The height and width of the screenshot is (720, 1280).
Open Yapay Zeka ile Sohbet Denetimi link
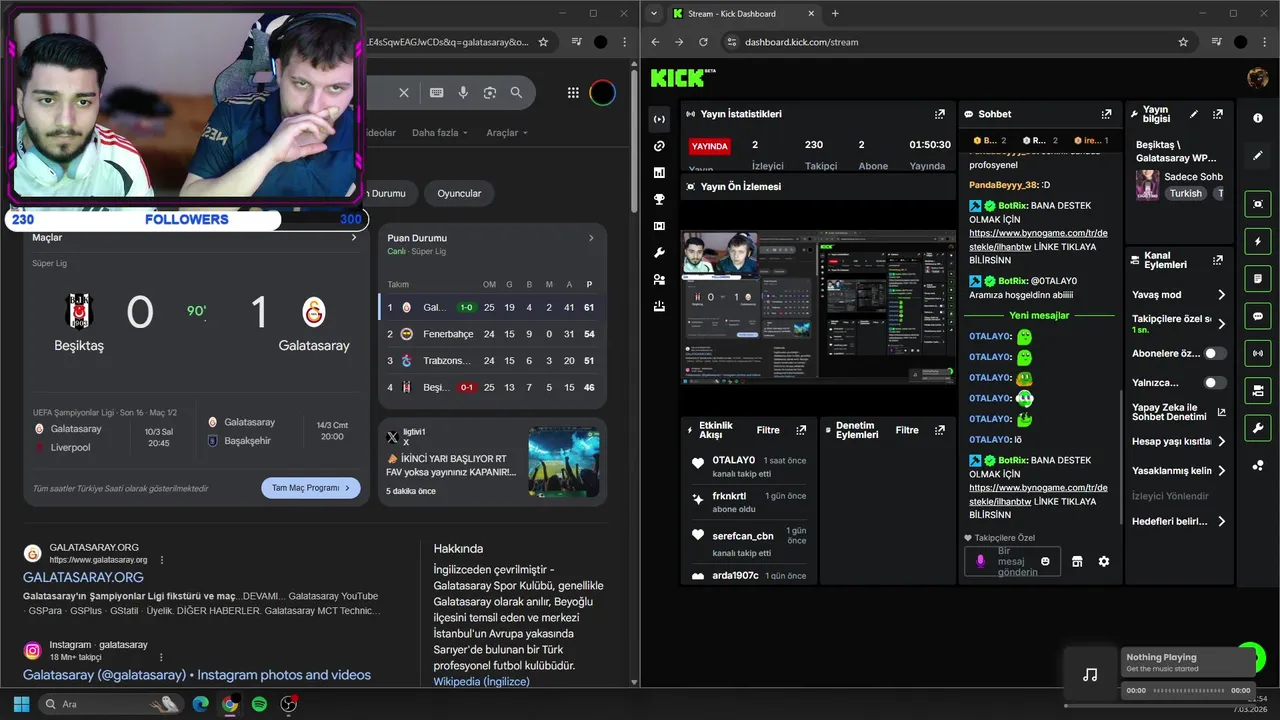coord(1179,412)
